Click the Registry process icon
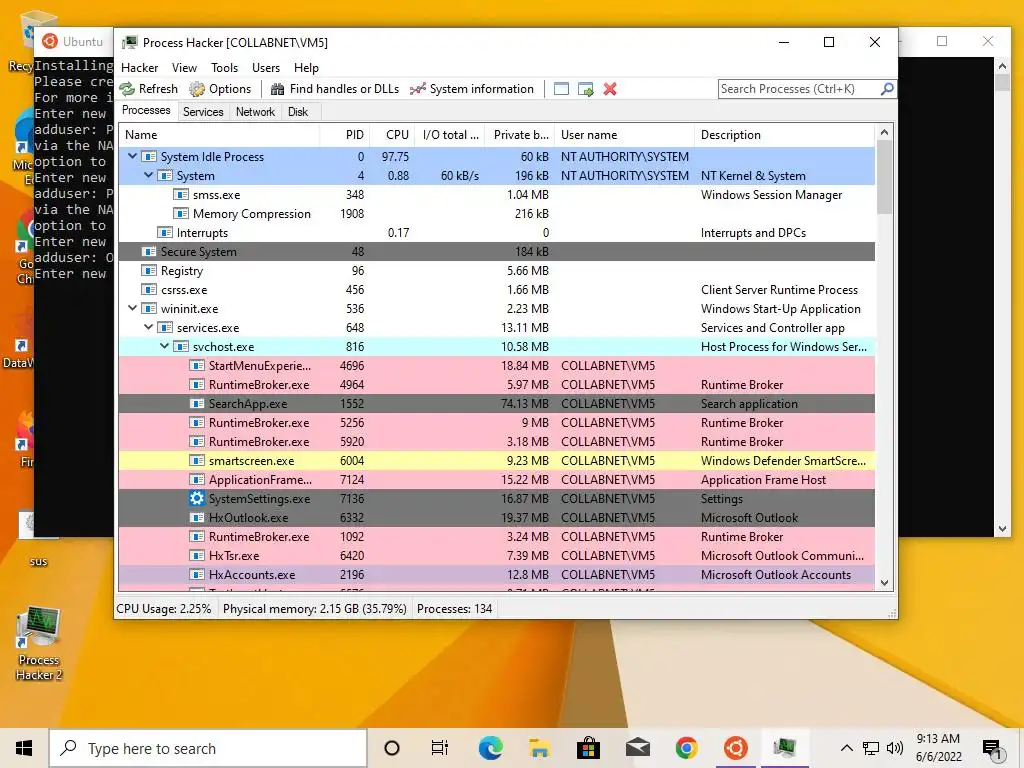This screenshot has width=1024, height=768. [149, 270]
